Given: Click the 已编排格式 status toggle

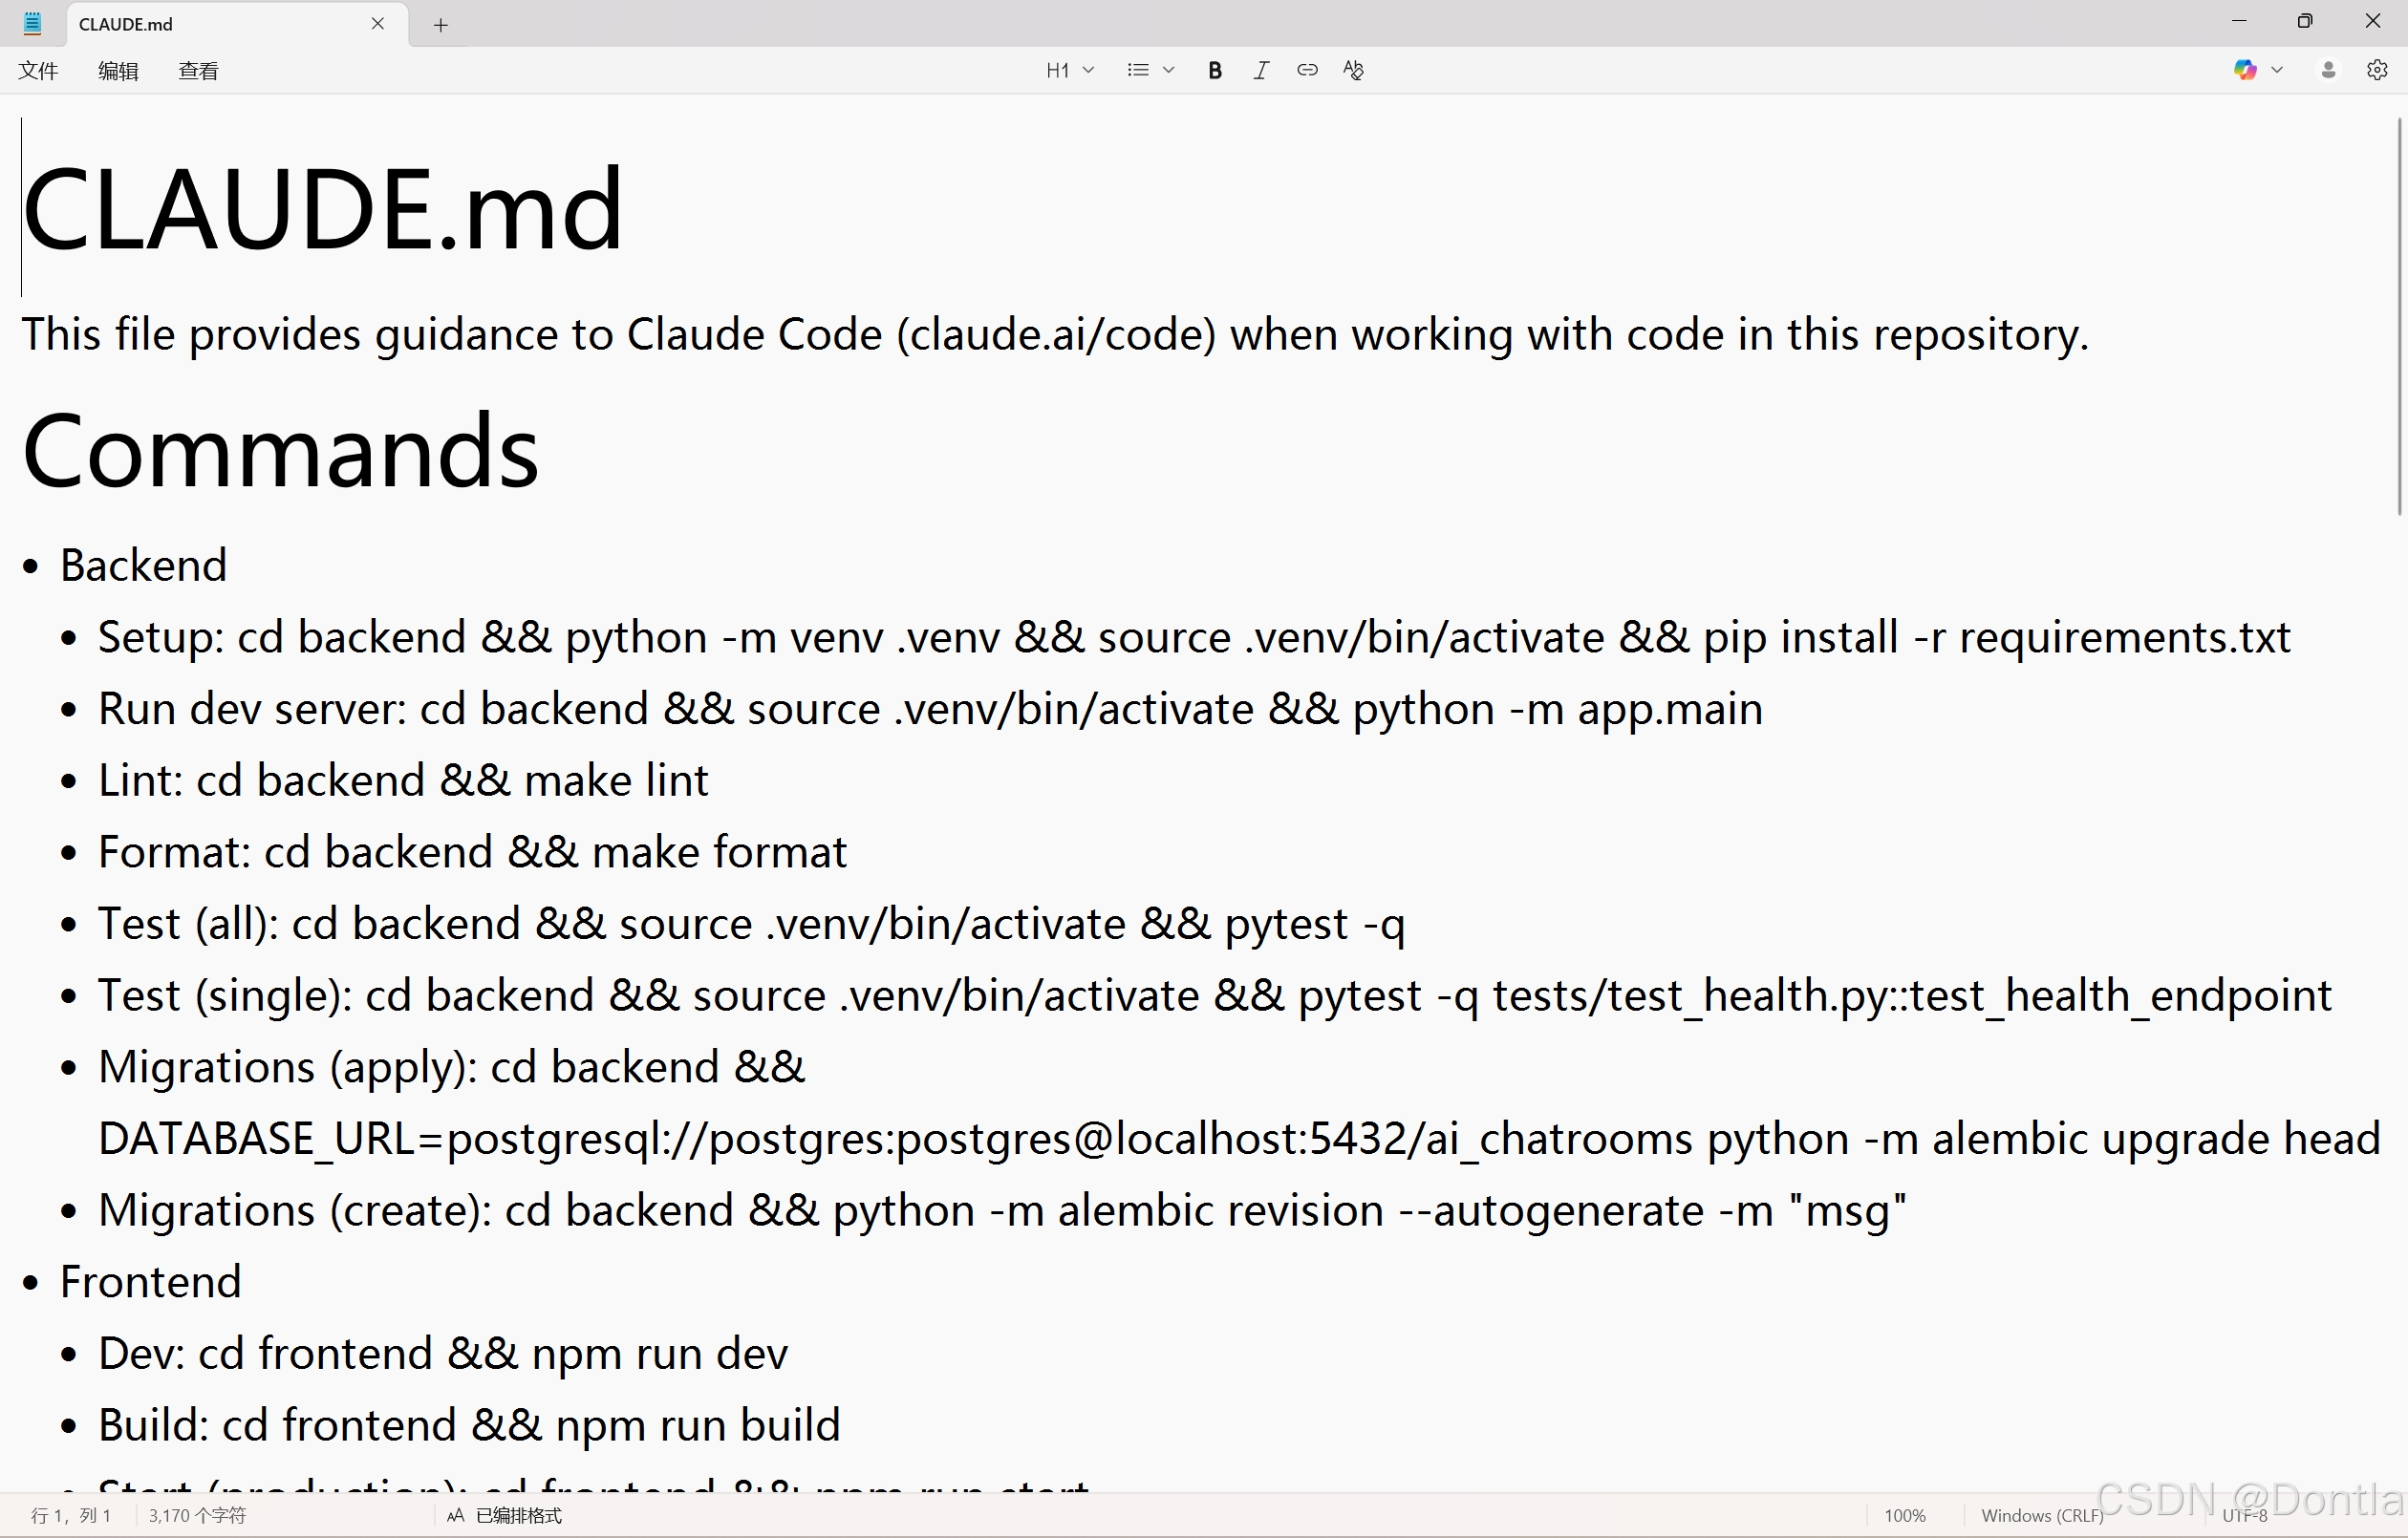Looking at the screenshot, I should (505, 1515).
